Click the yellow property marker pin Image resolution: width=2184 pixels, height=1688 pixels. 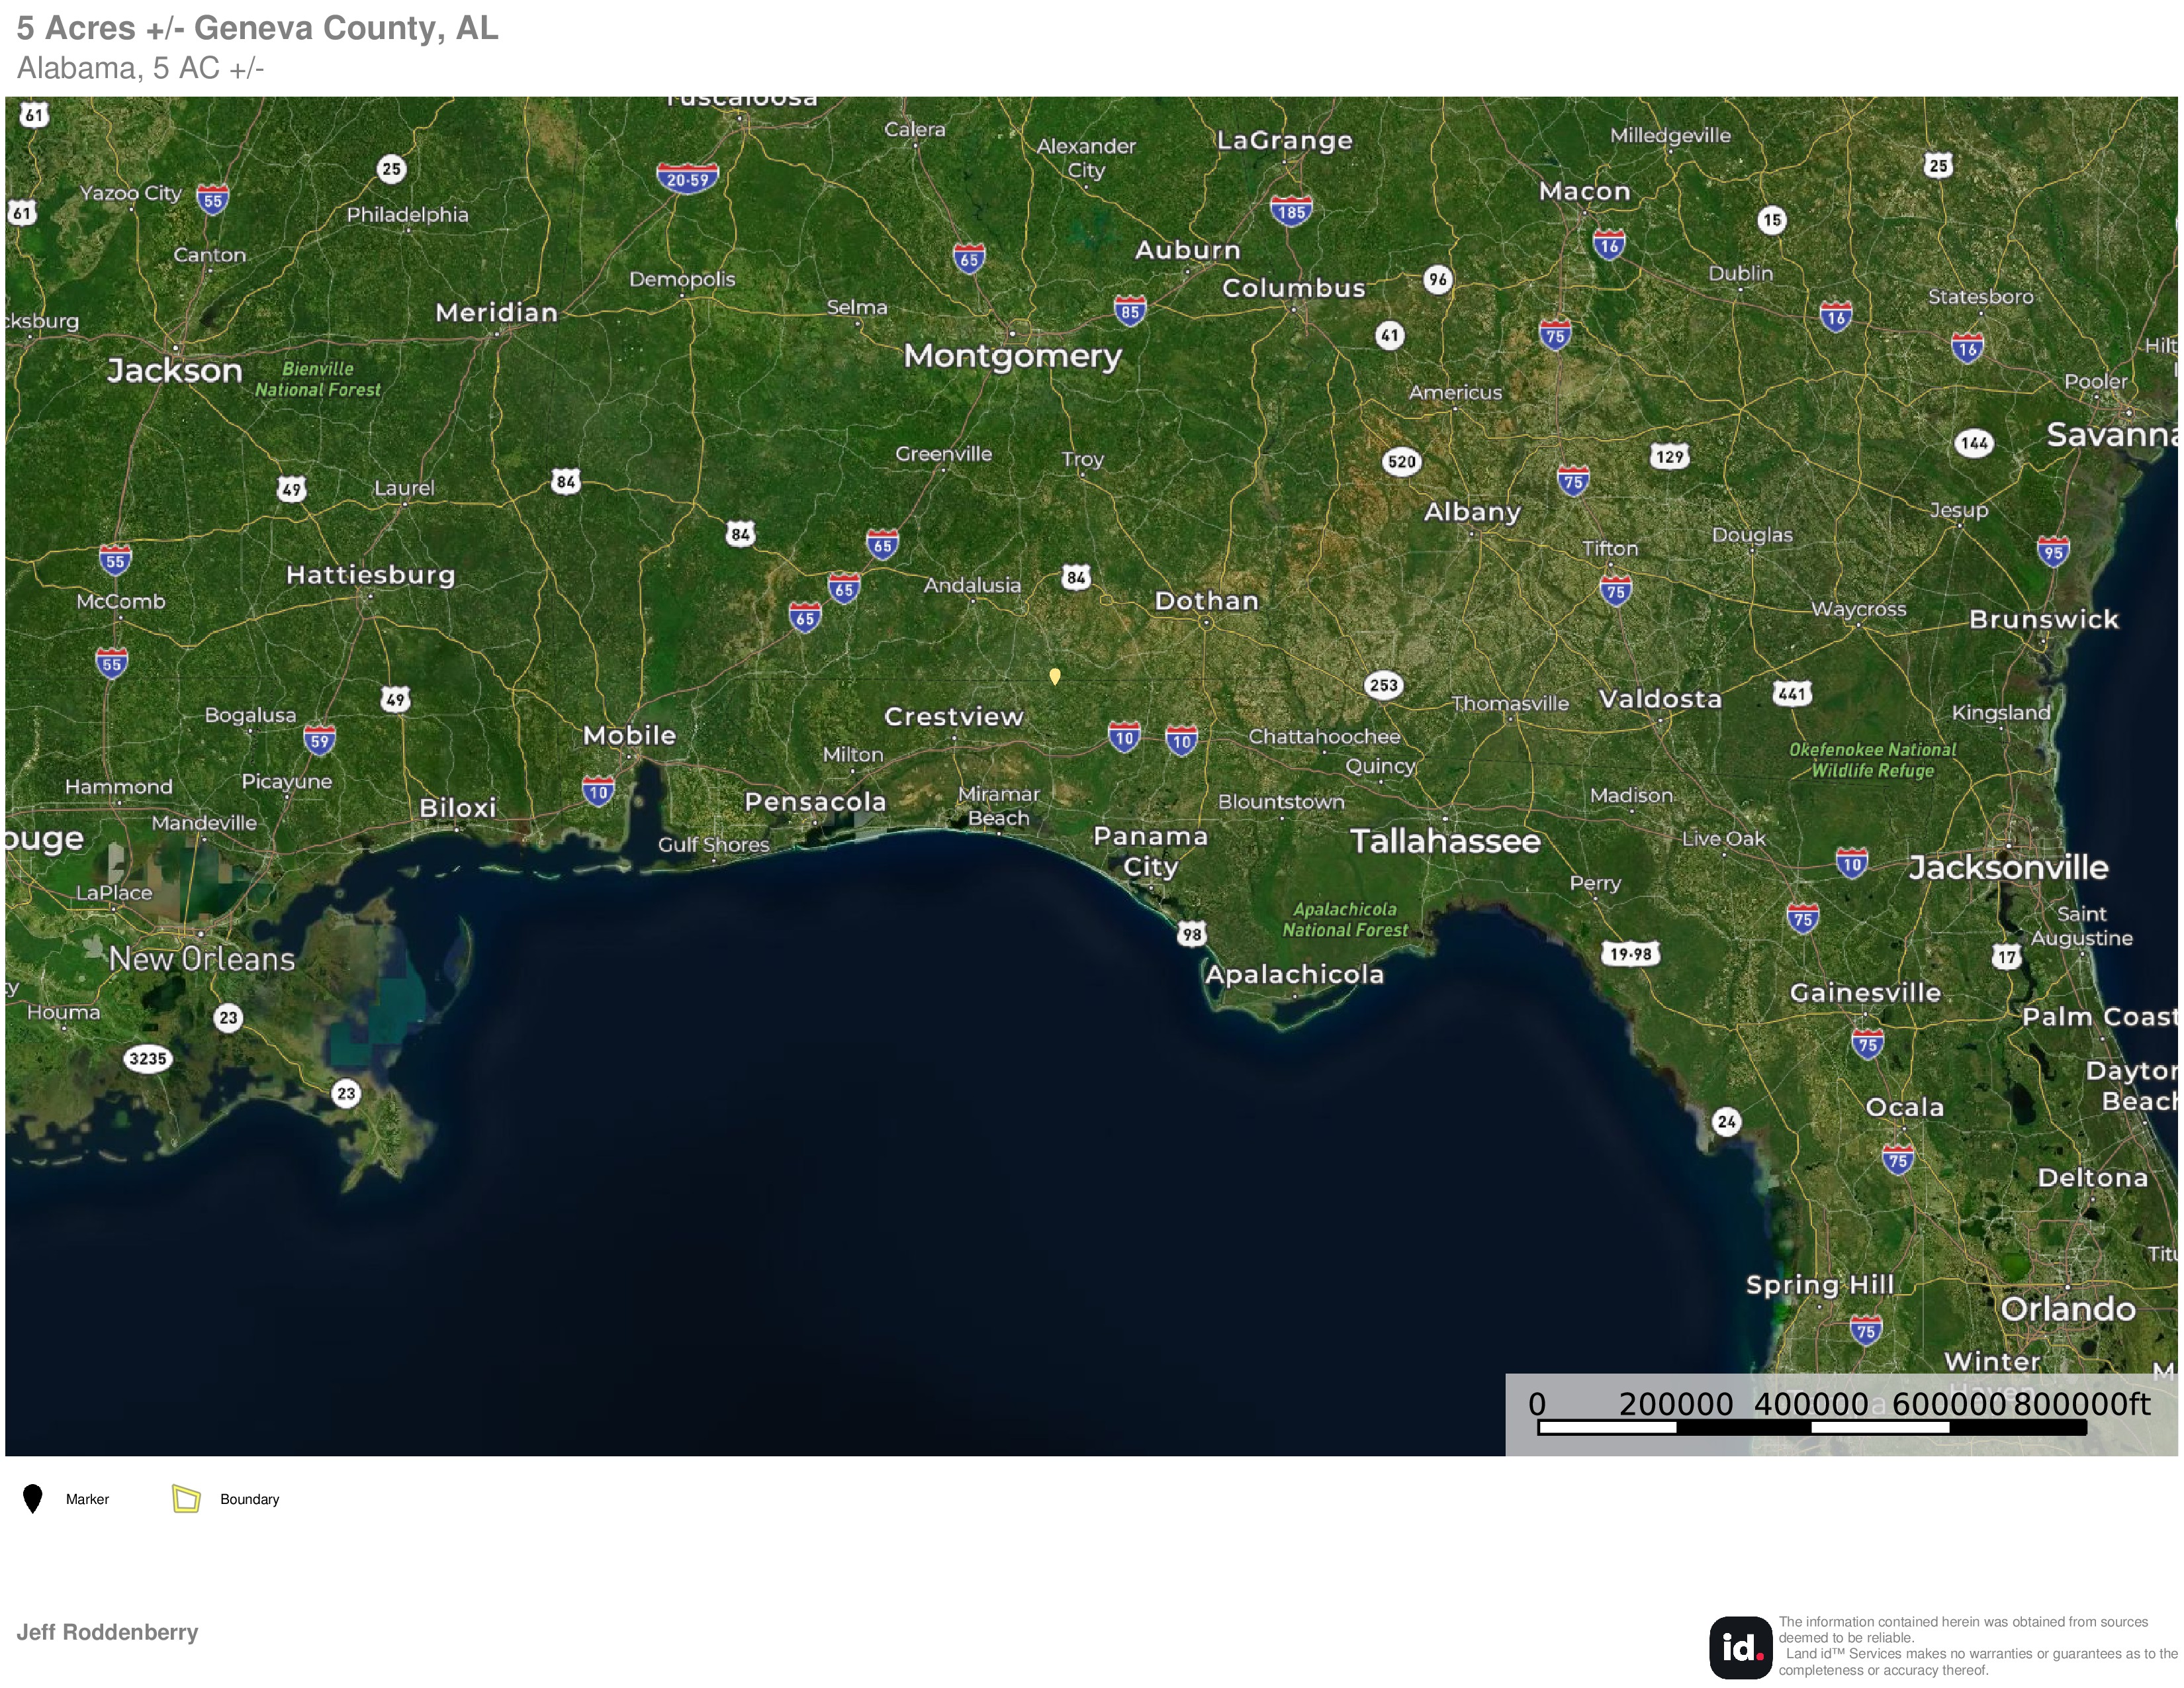(x=1054, y=676)
